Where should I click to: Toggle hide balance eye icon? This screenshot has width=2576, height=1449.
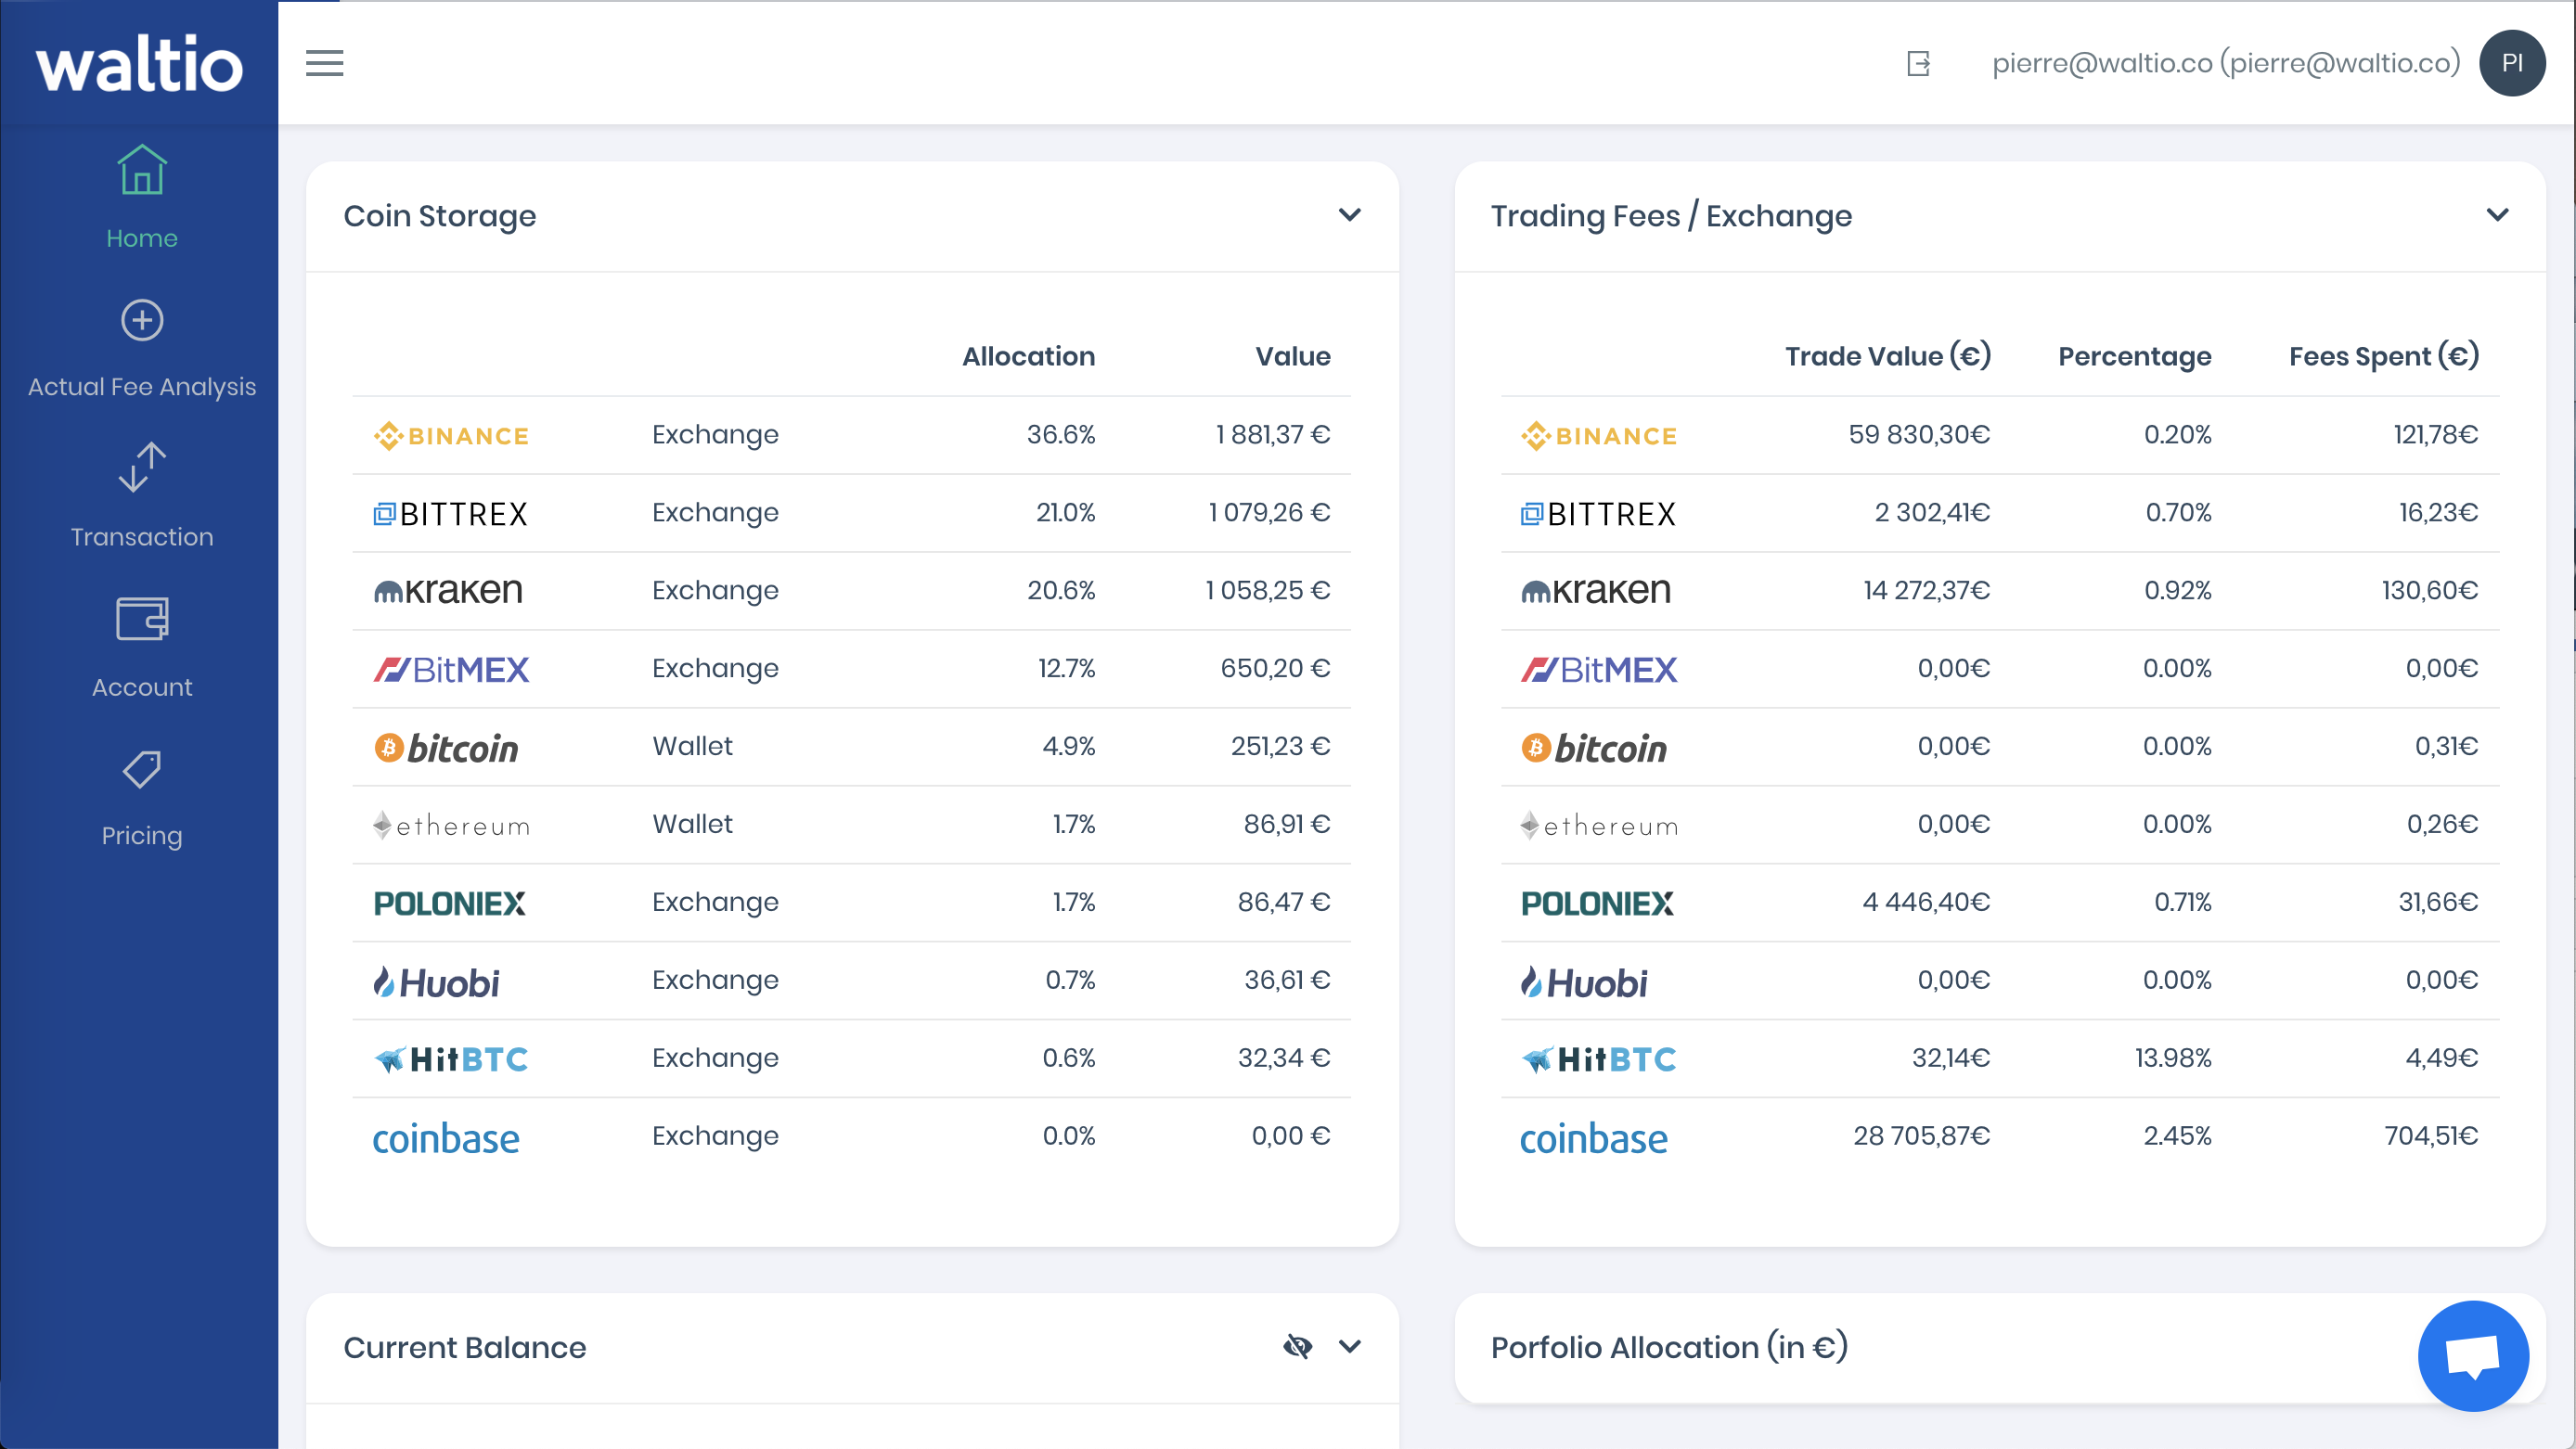click(1297, 1346)
